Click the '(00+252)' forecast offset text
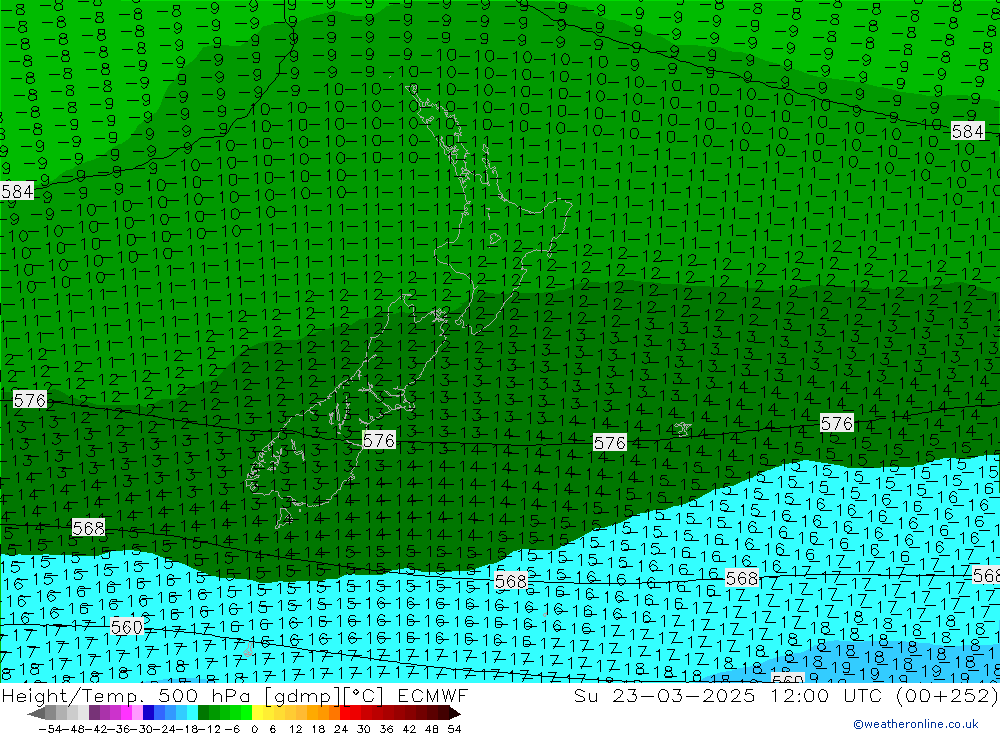 pos(947,695)
